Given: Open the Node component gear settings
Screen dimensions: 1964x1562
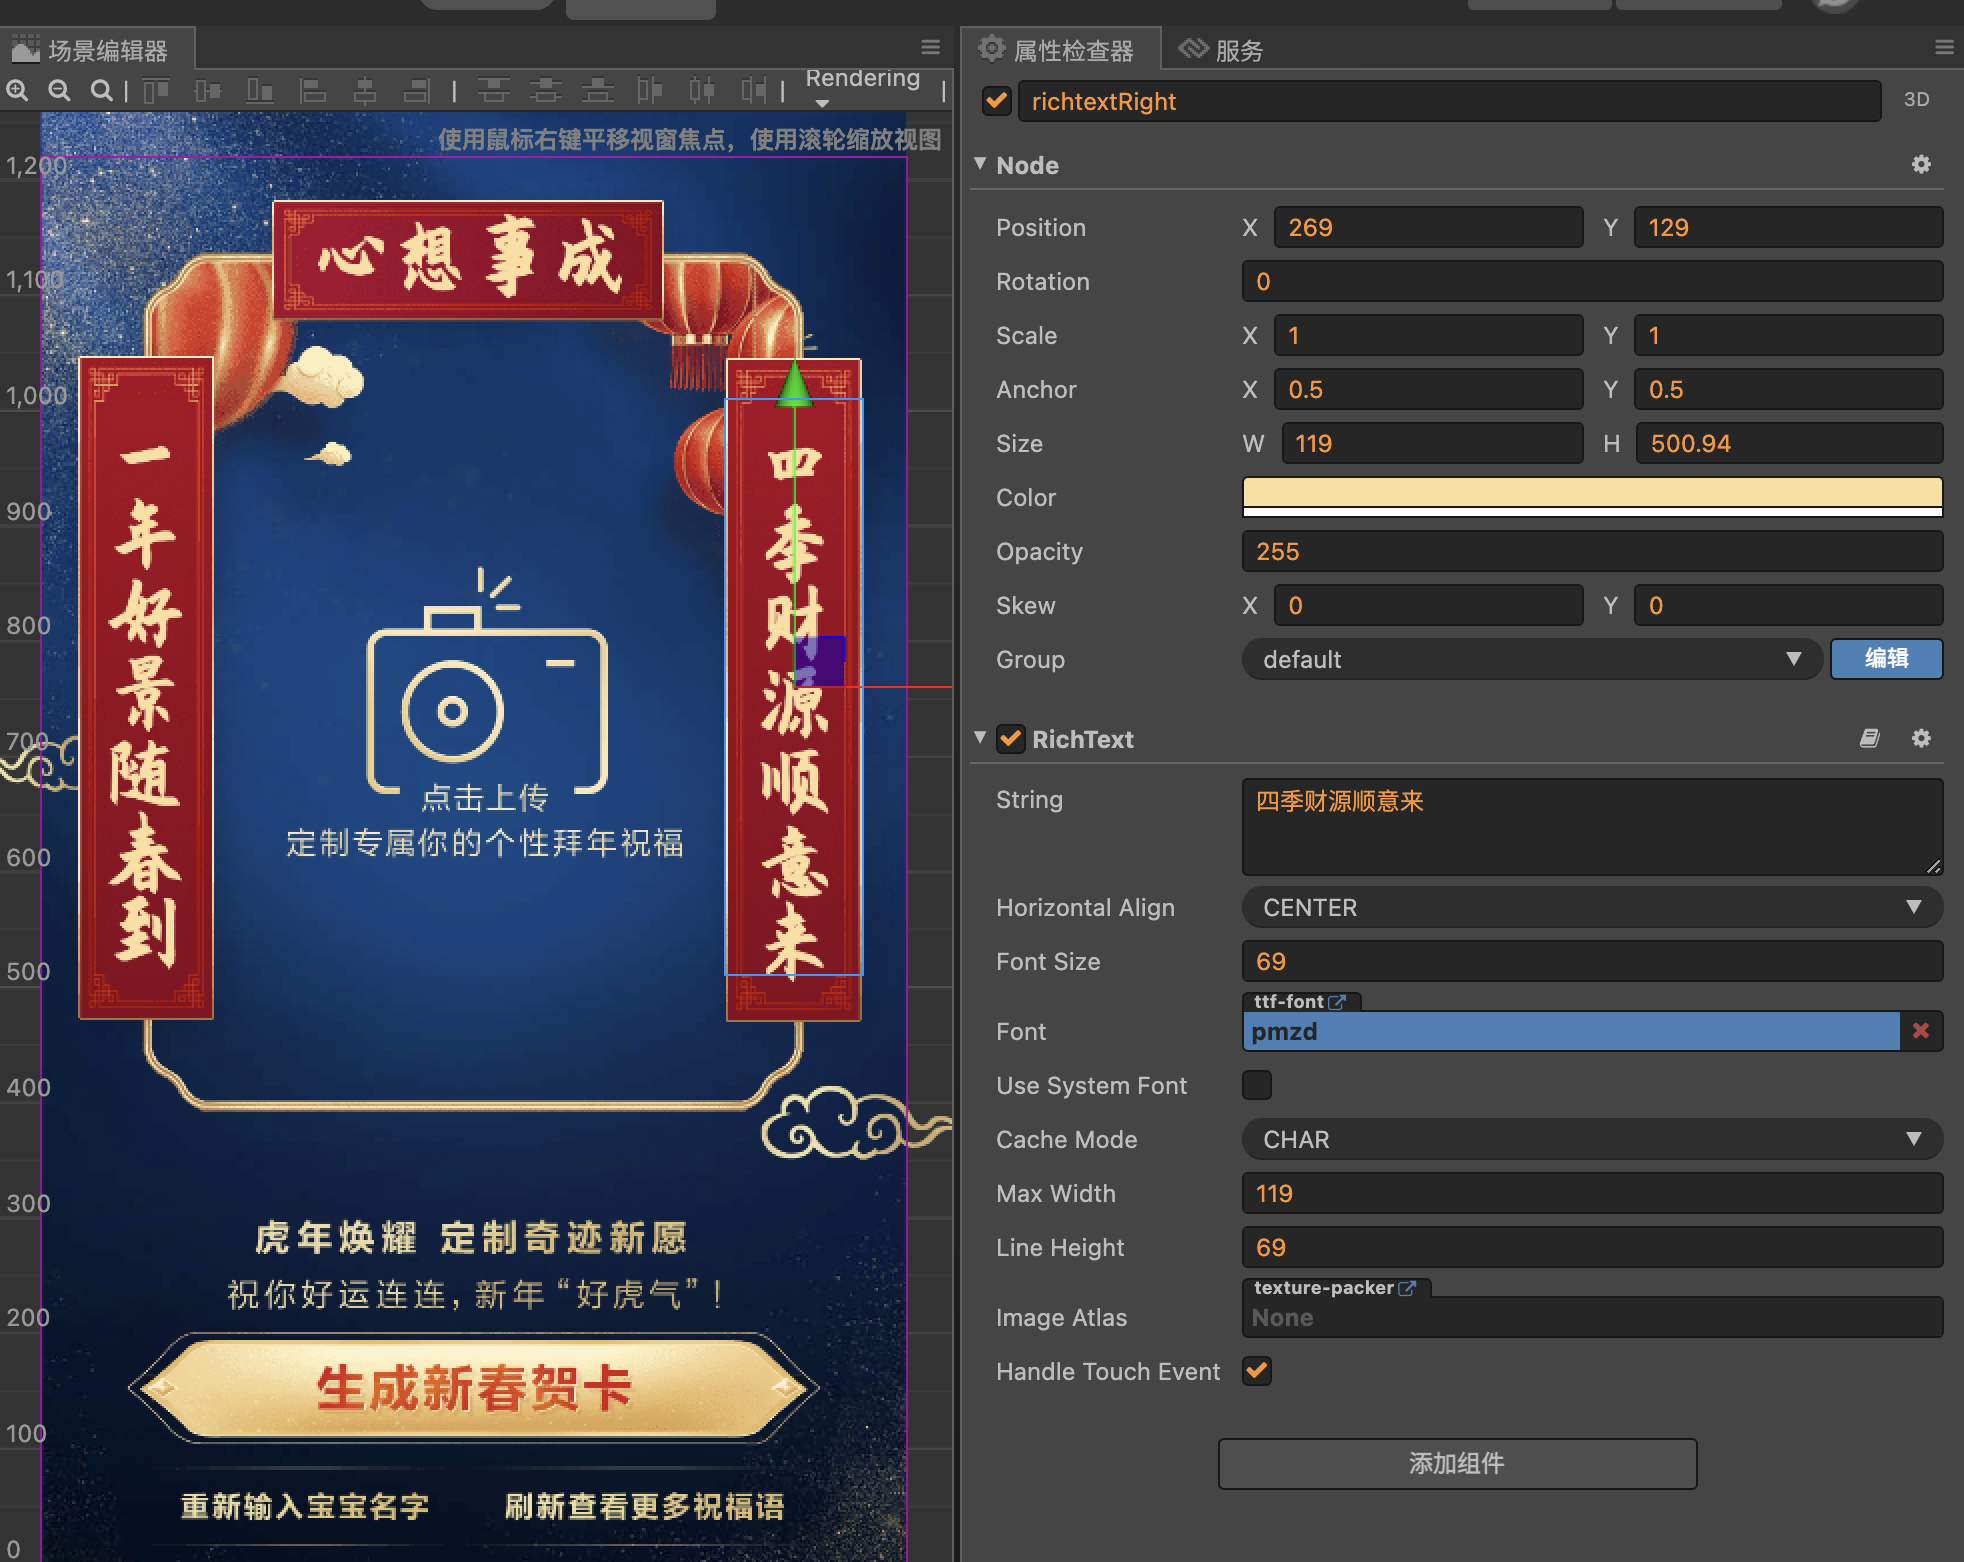Looking at the screenshot, I should 1920,165.
